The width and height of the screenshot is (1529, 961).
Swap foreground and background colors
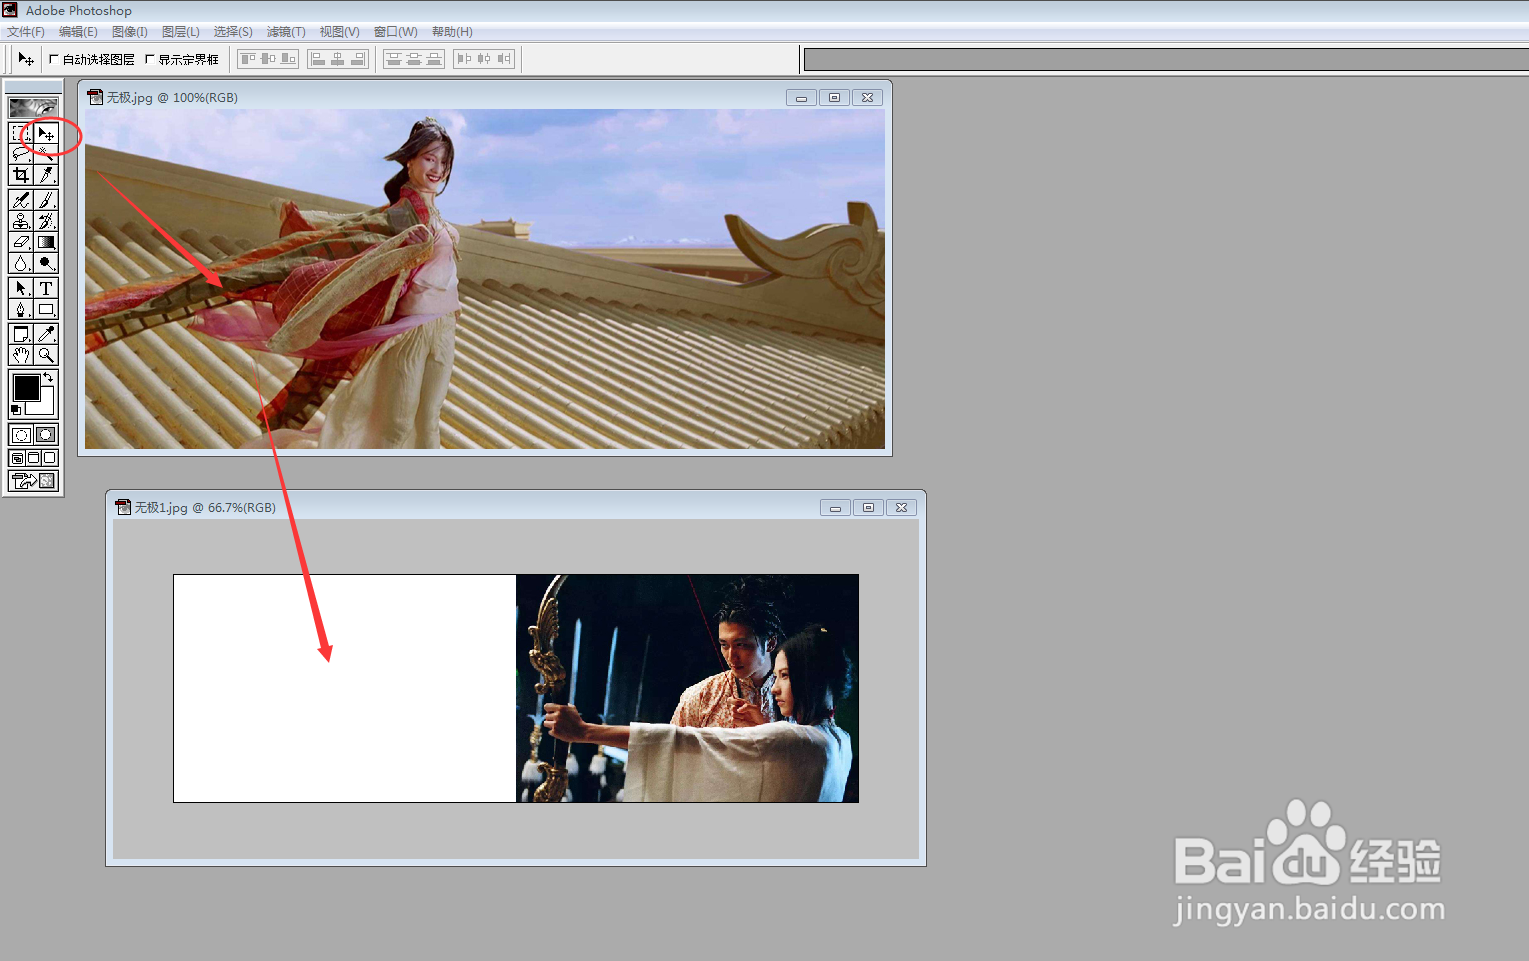(x=48, y=377)
